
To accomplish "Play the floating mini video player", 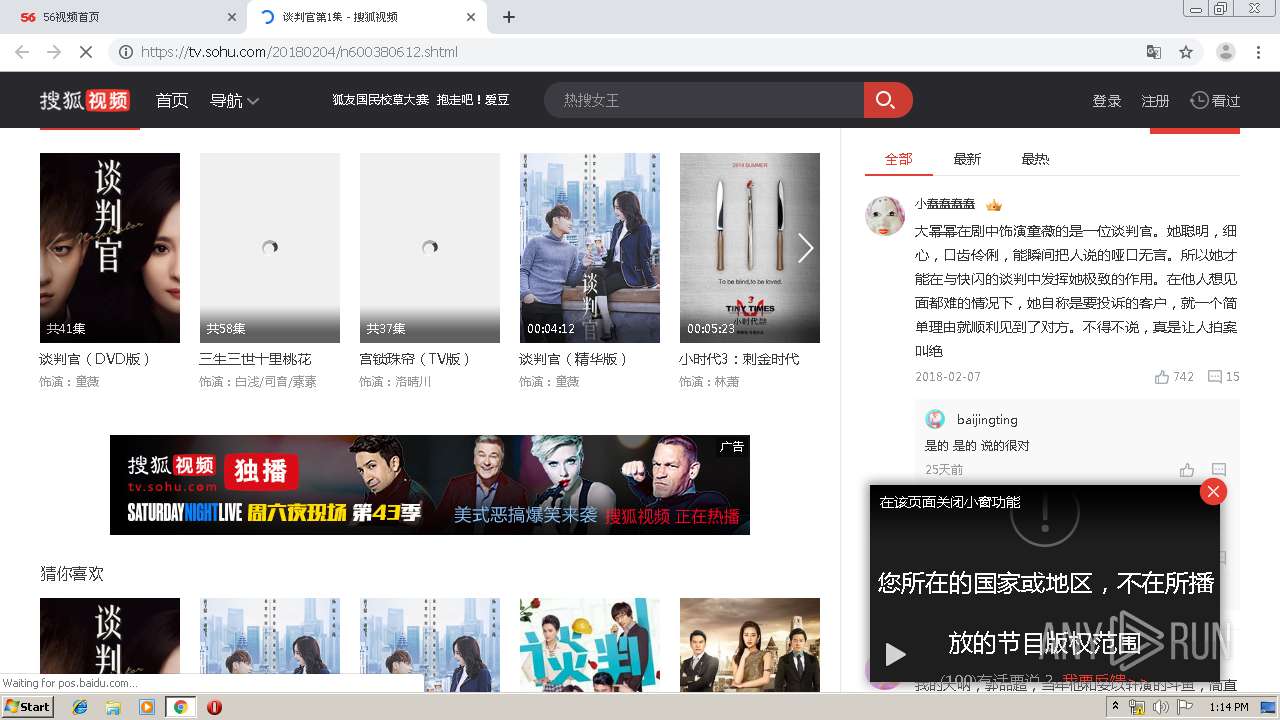I will coord(895,654).
